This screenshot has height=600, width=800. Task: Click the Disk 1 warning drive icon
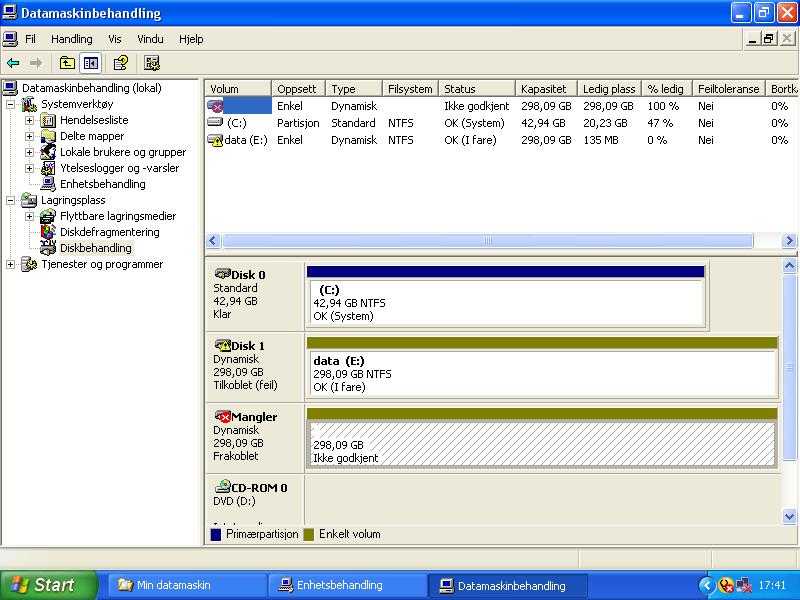tap(223, 345)
